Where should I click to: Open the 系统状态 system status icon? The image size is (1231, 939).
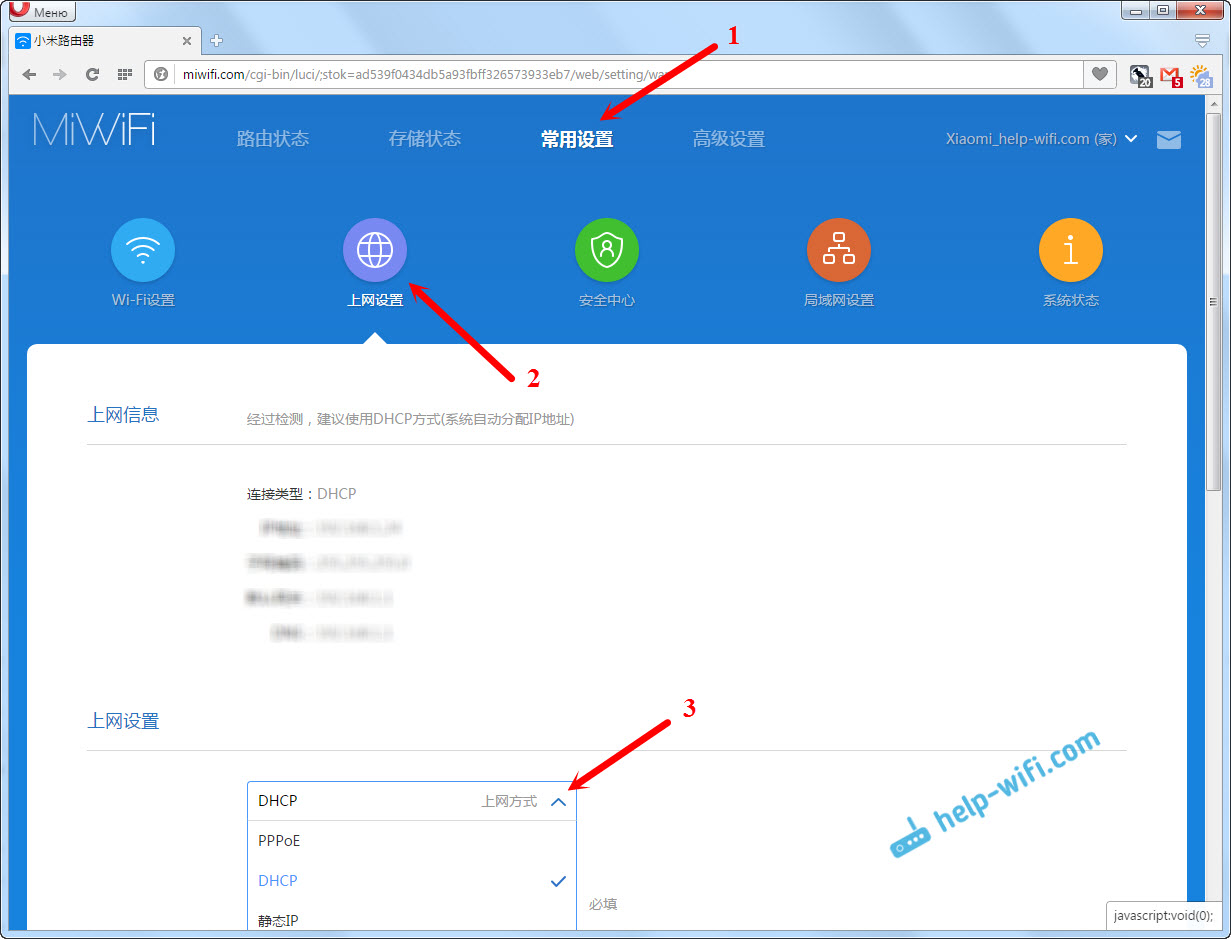point(1071,249)
